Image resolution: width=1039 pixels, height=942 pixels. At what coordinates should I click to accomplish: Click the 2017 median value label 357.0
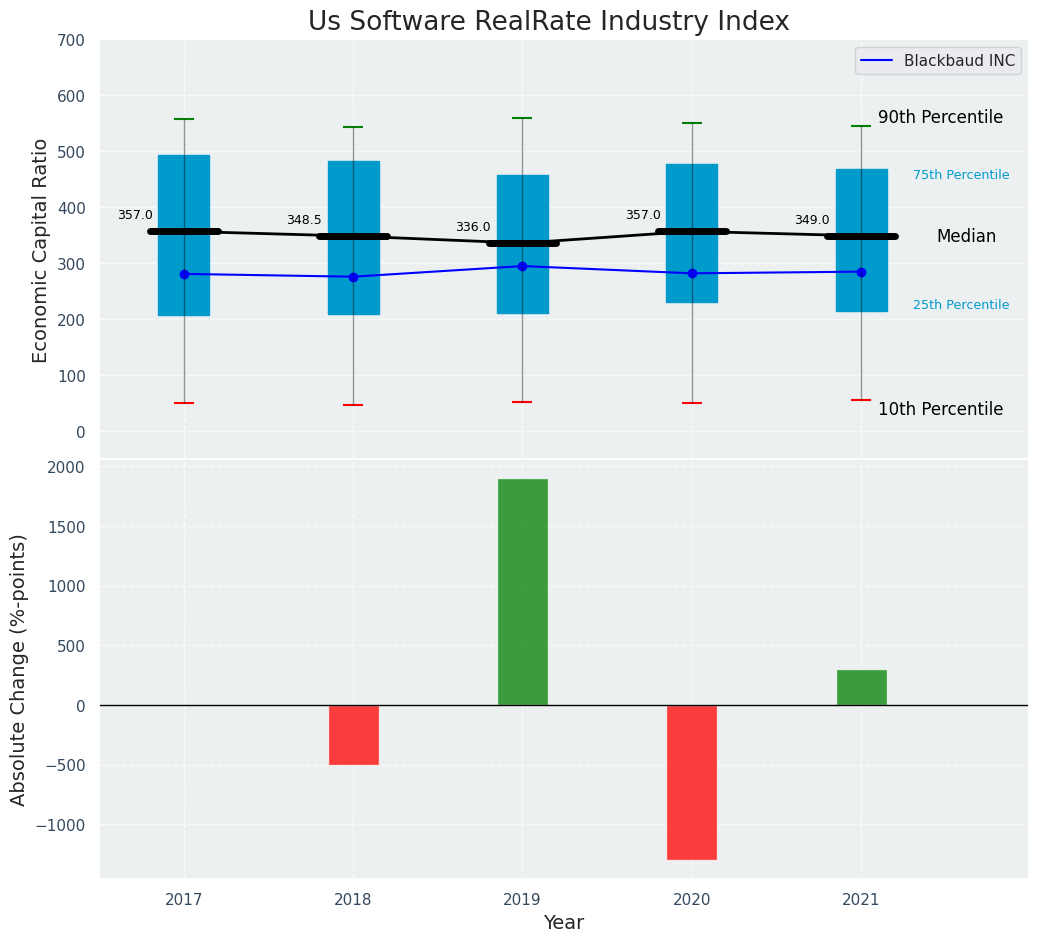(x=135, y=215)
